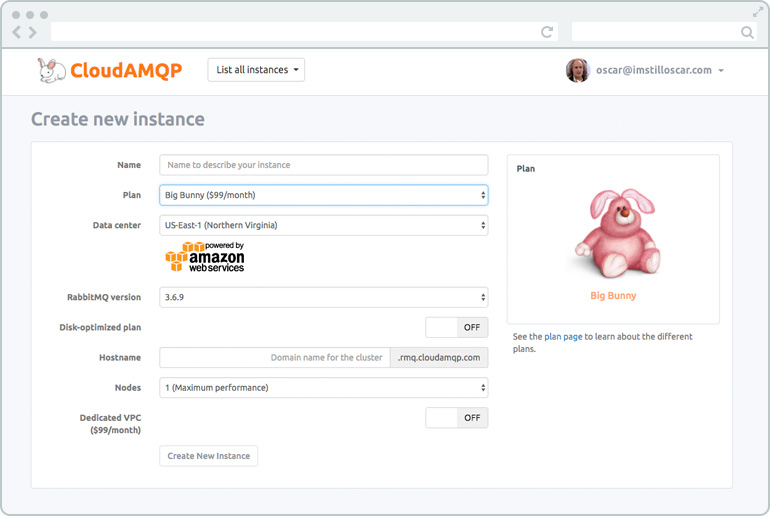
Task: Click the pink Big Bunny plan image
Action: [617, 233]
